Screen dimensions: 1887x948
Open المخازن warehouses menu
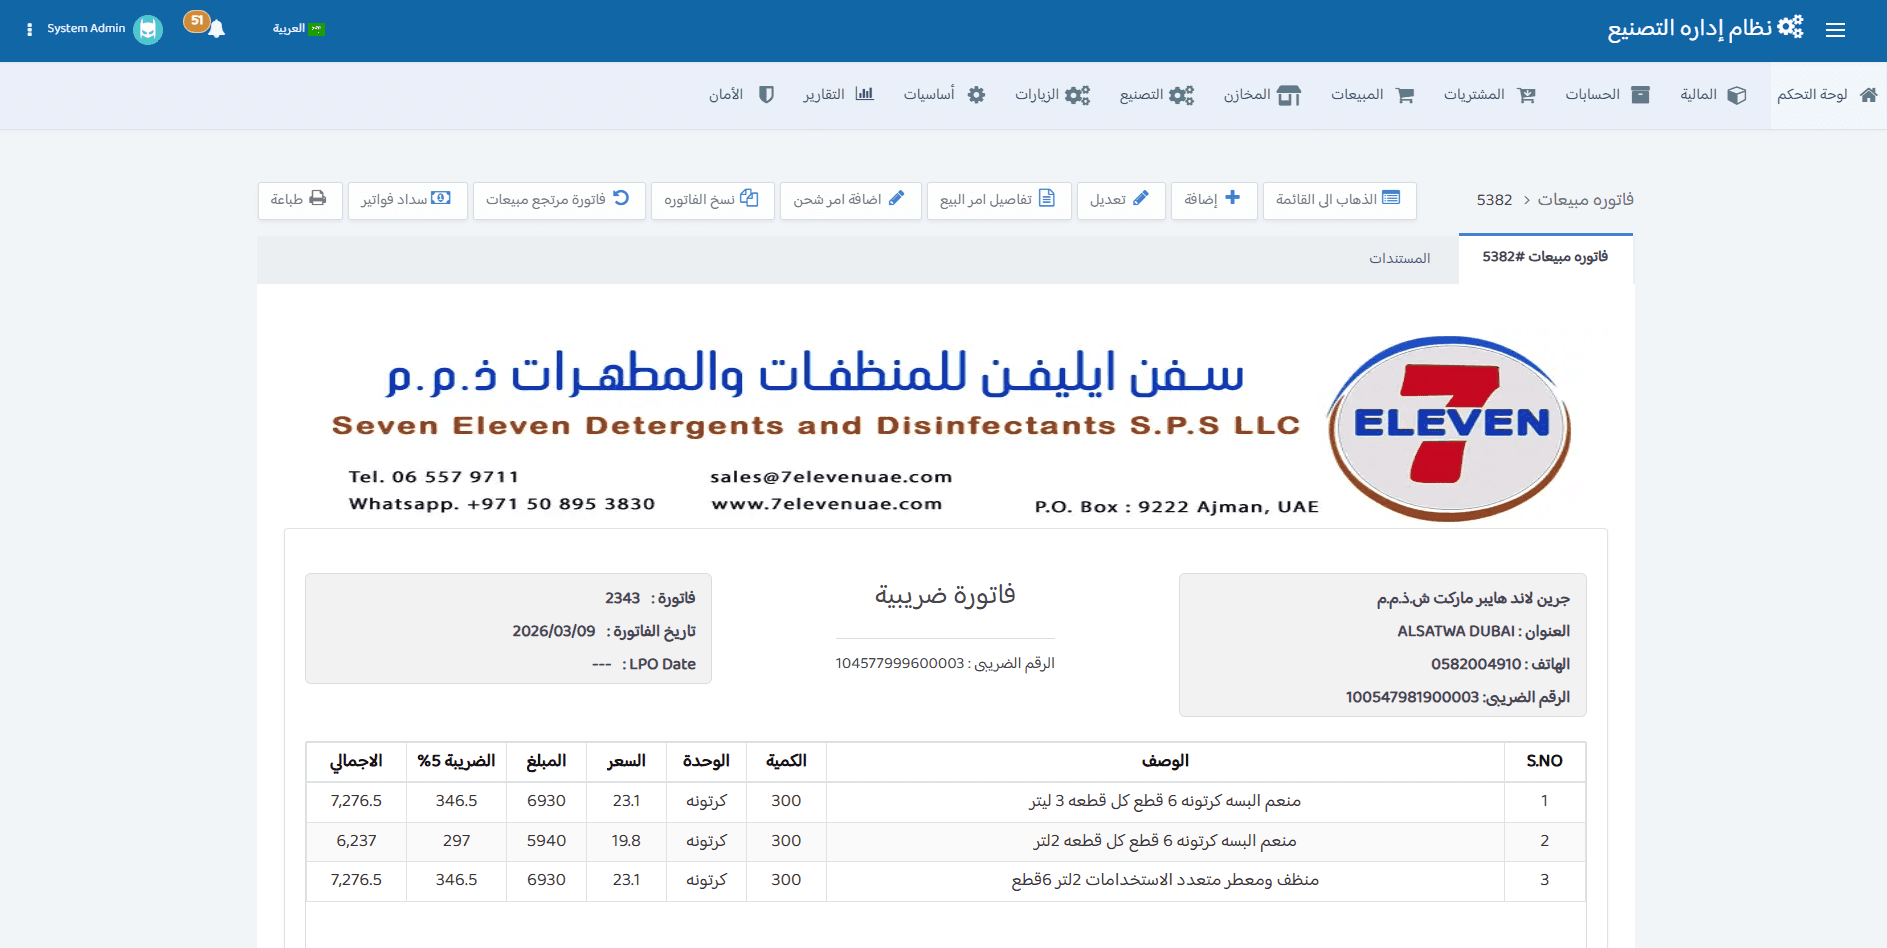(x=1262, y=95)
